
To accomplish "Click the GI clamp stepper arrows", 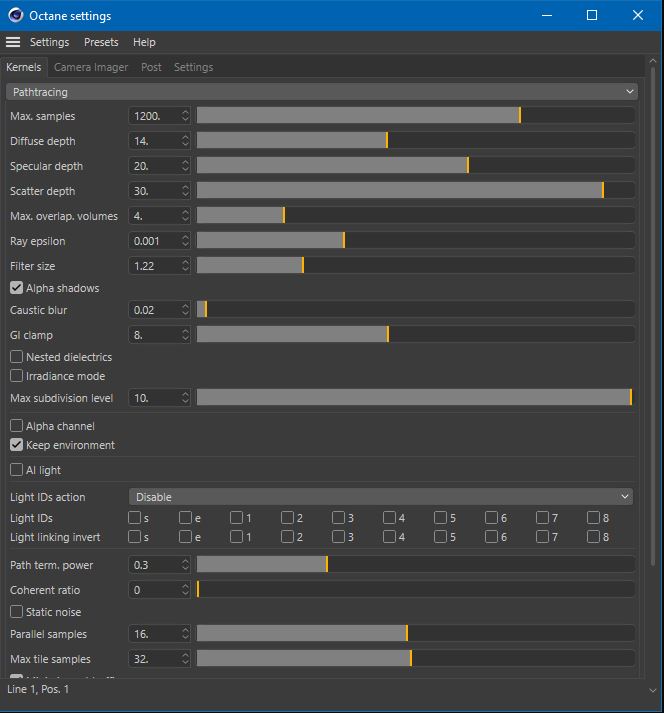I will (x=185, y=335).
